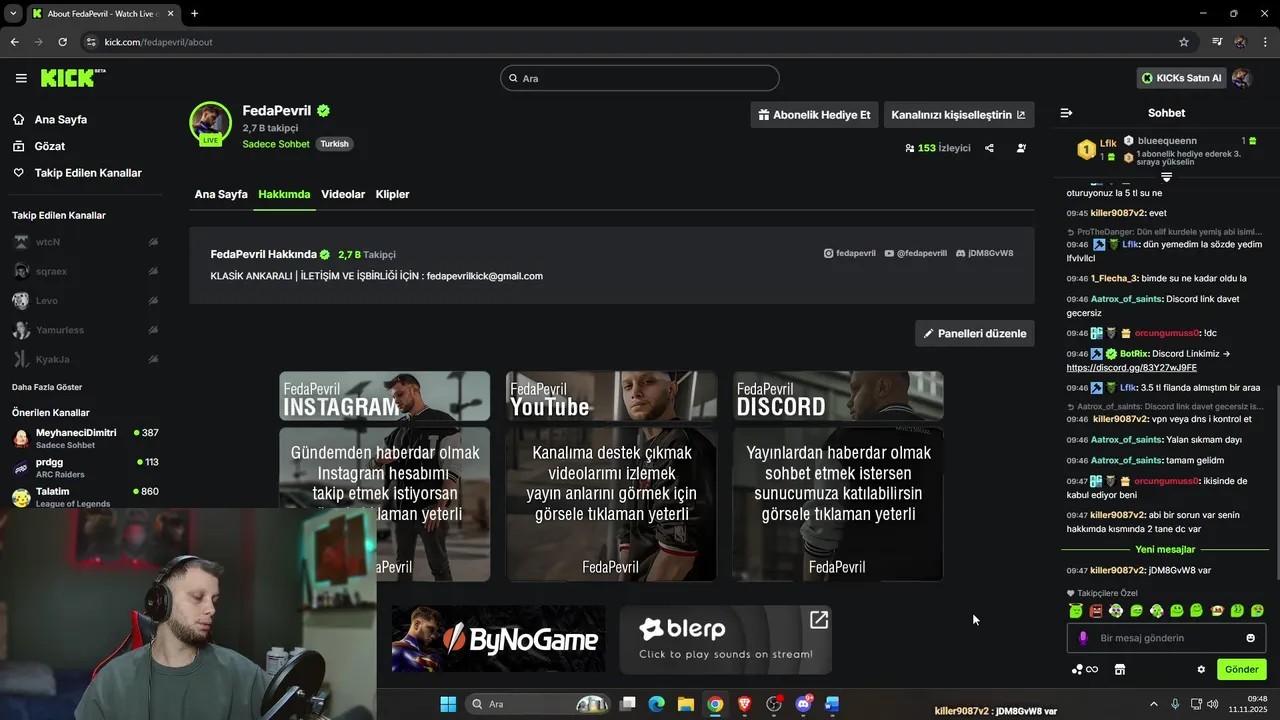Viewport: 1280px width, 720px height.
Task: Click KICKs Satın Al button
Action: (x=1182, y=78)
